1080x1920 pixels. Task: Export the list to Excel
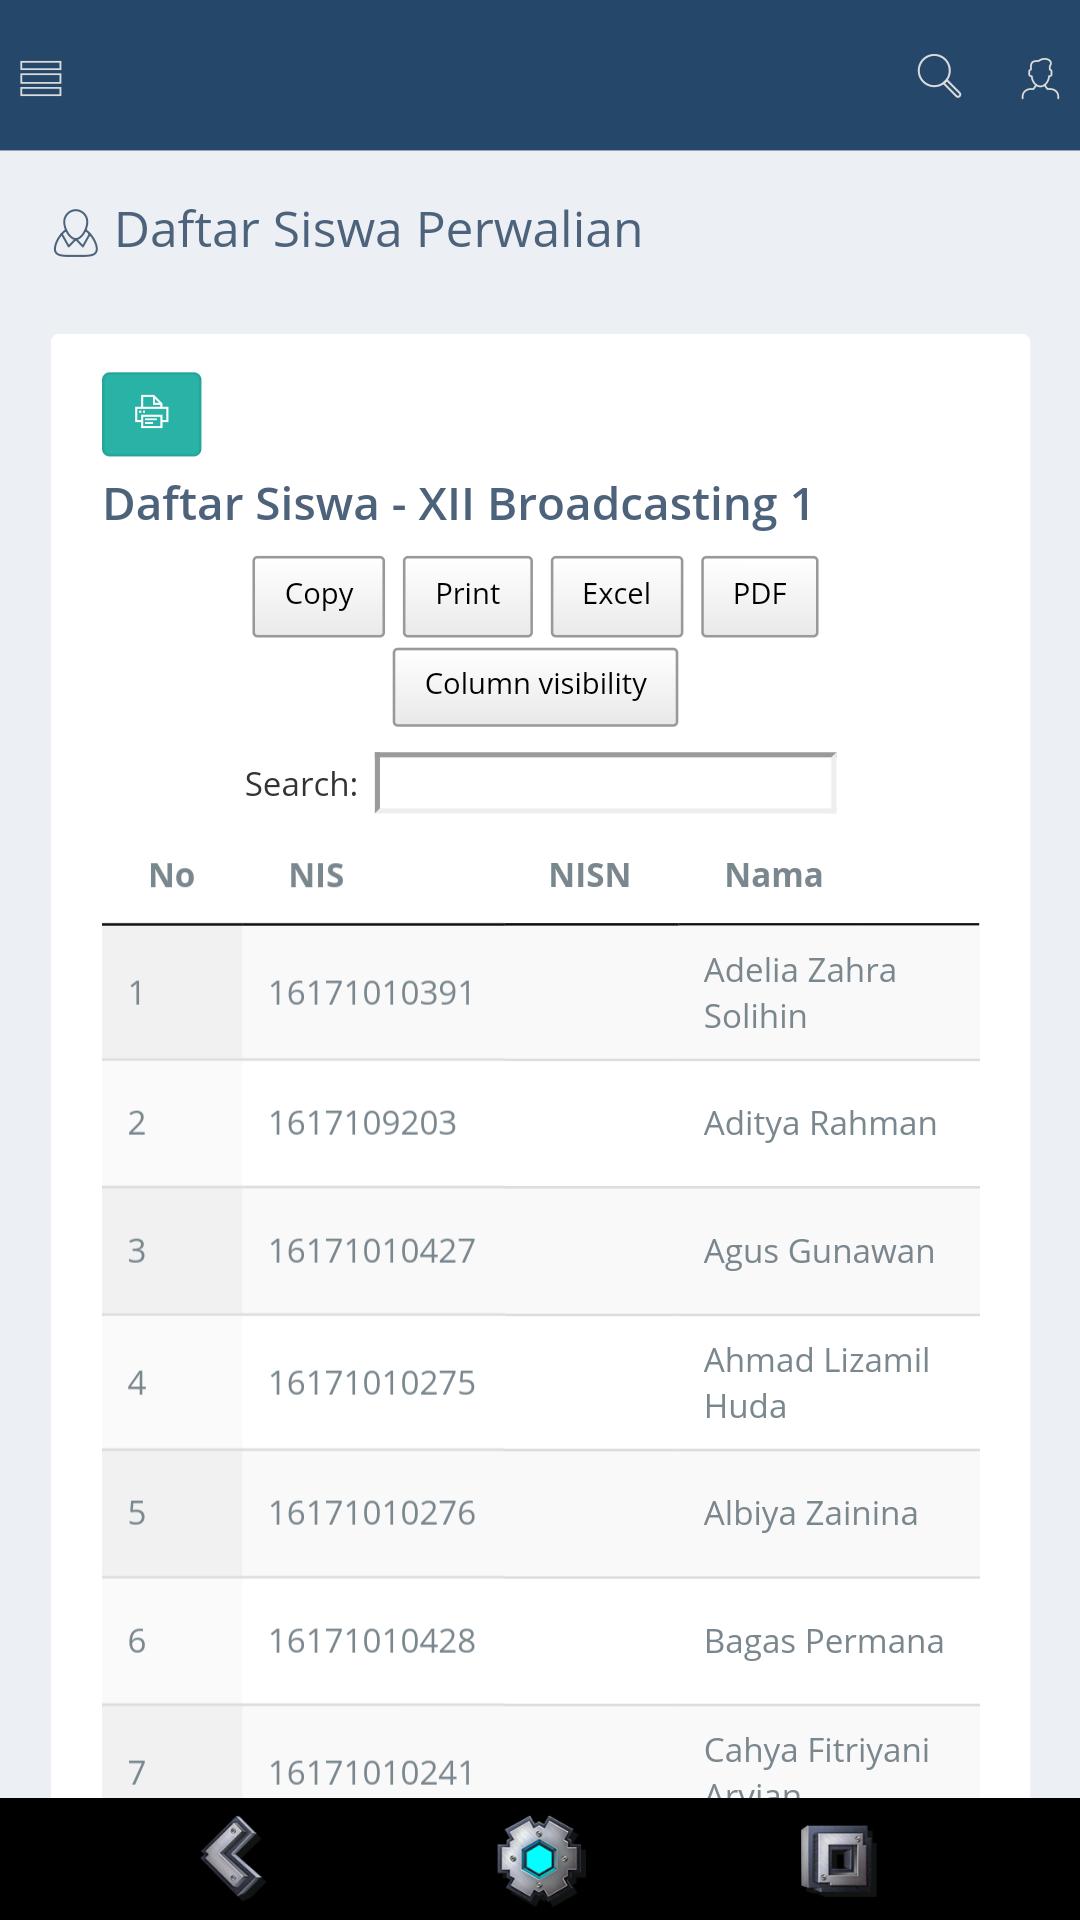[616, 596]
